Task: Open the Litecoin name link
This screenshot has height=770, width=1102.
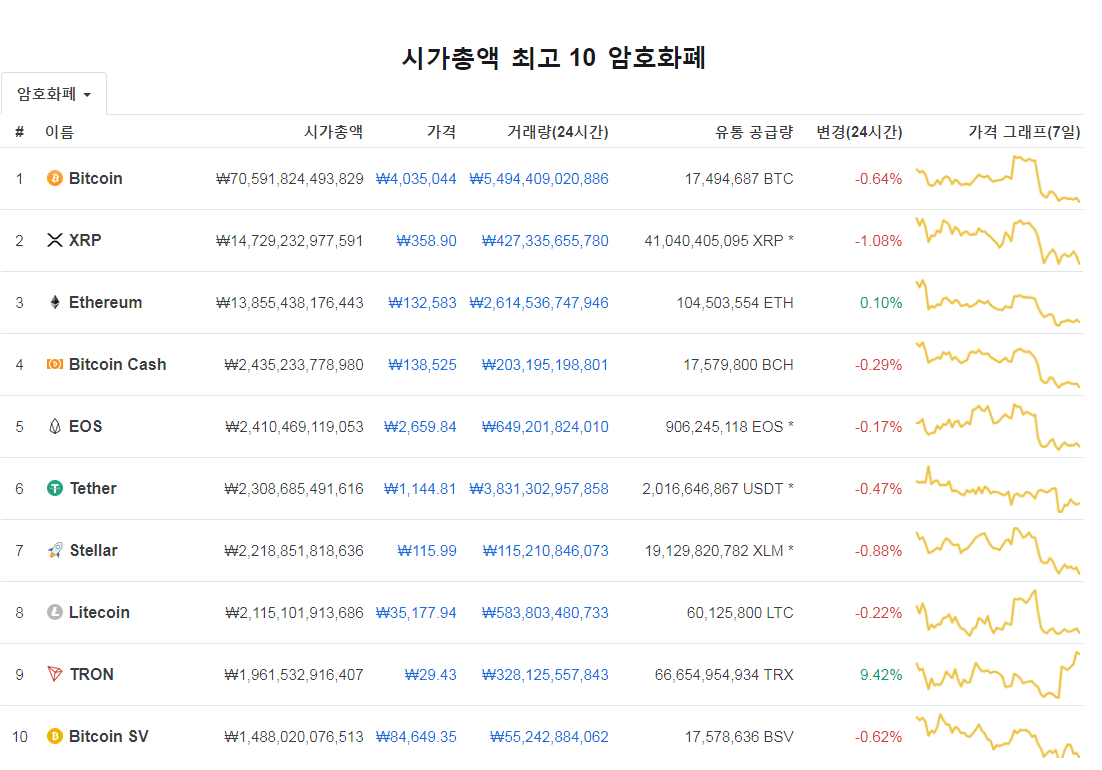Action: tap(99, 613)
